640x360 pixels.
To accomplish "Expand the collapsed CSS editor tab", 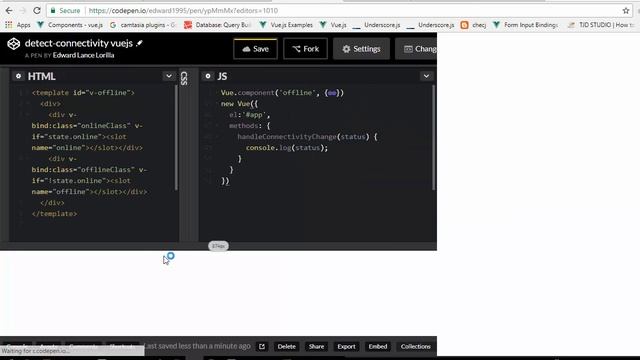I will coord(184,78).
